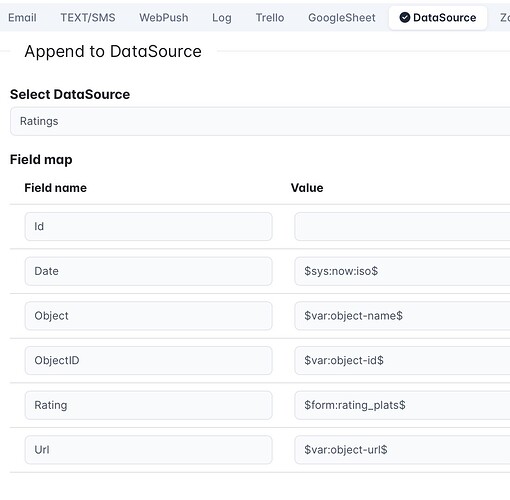Viewport: 510px width, 500px height.
Task: Focus the empty Id value field
Action: point(402,226)
